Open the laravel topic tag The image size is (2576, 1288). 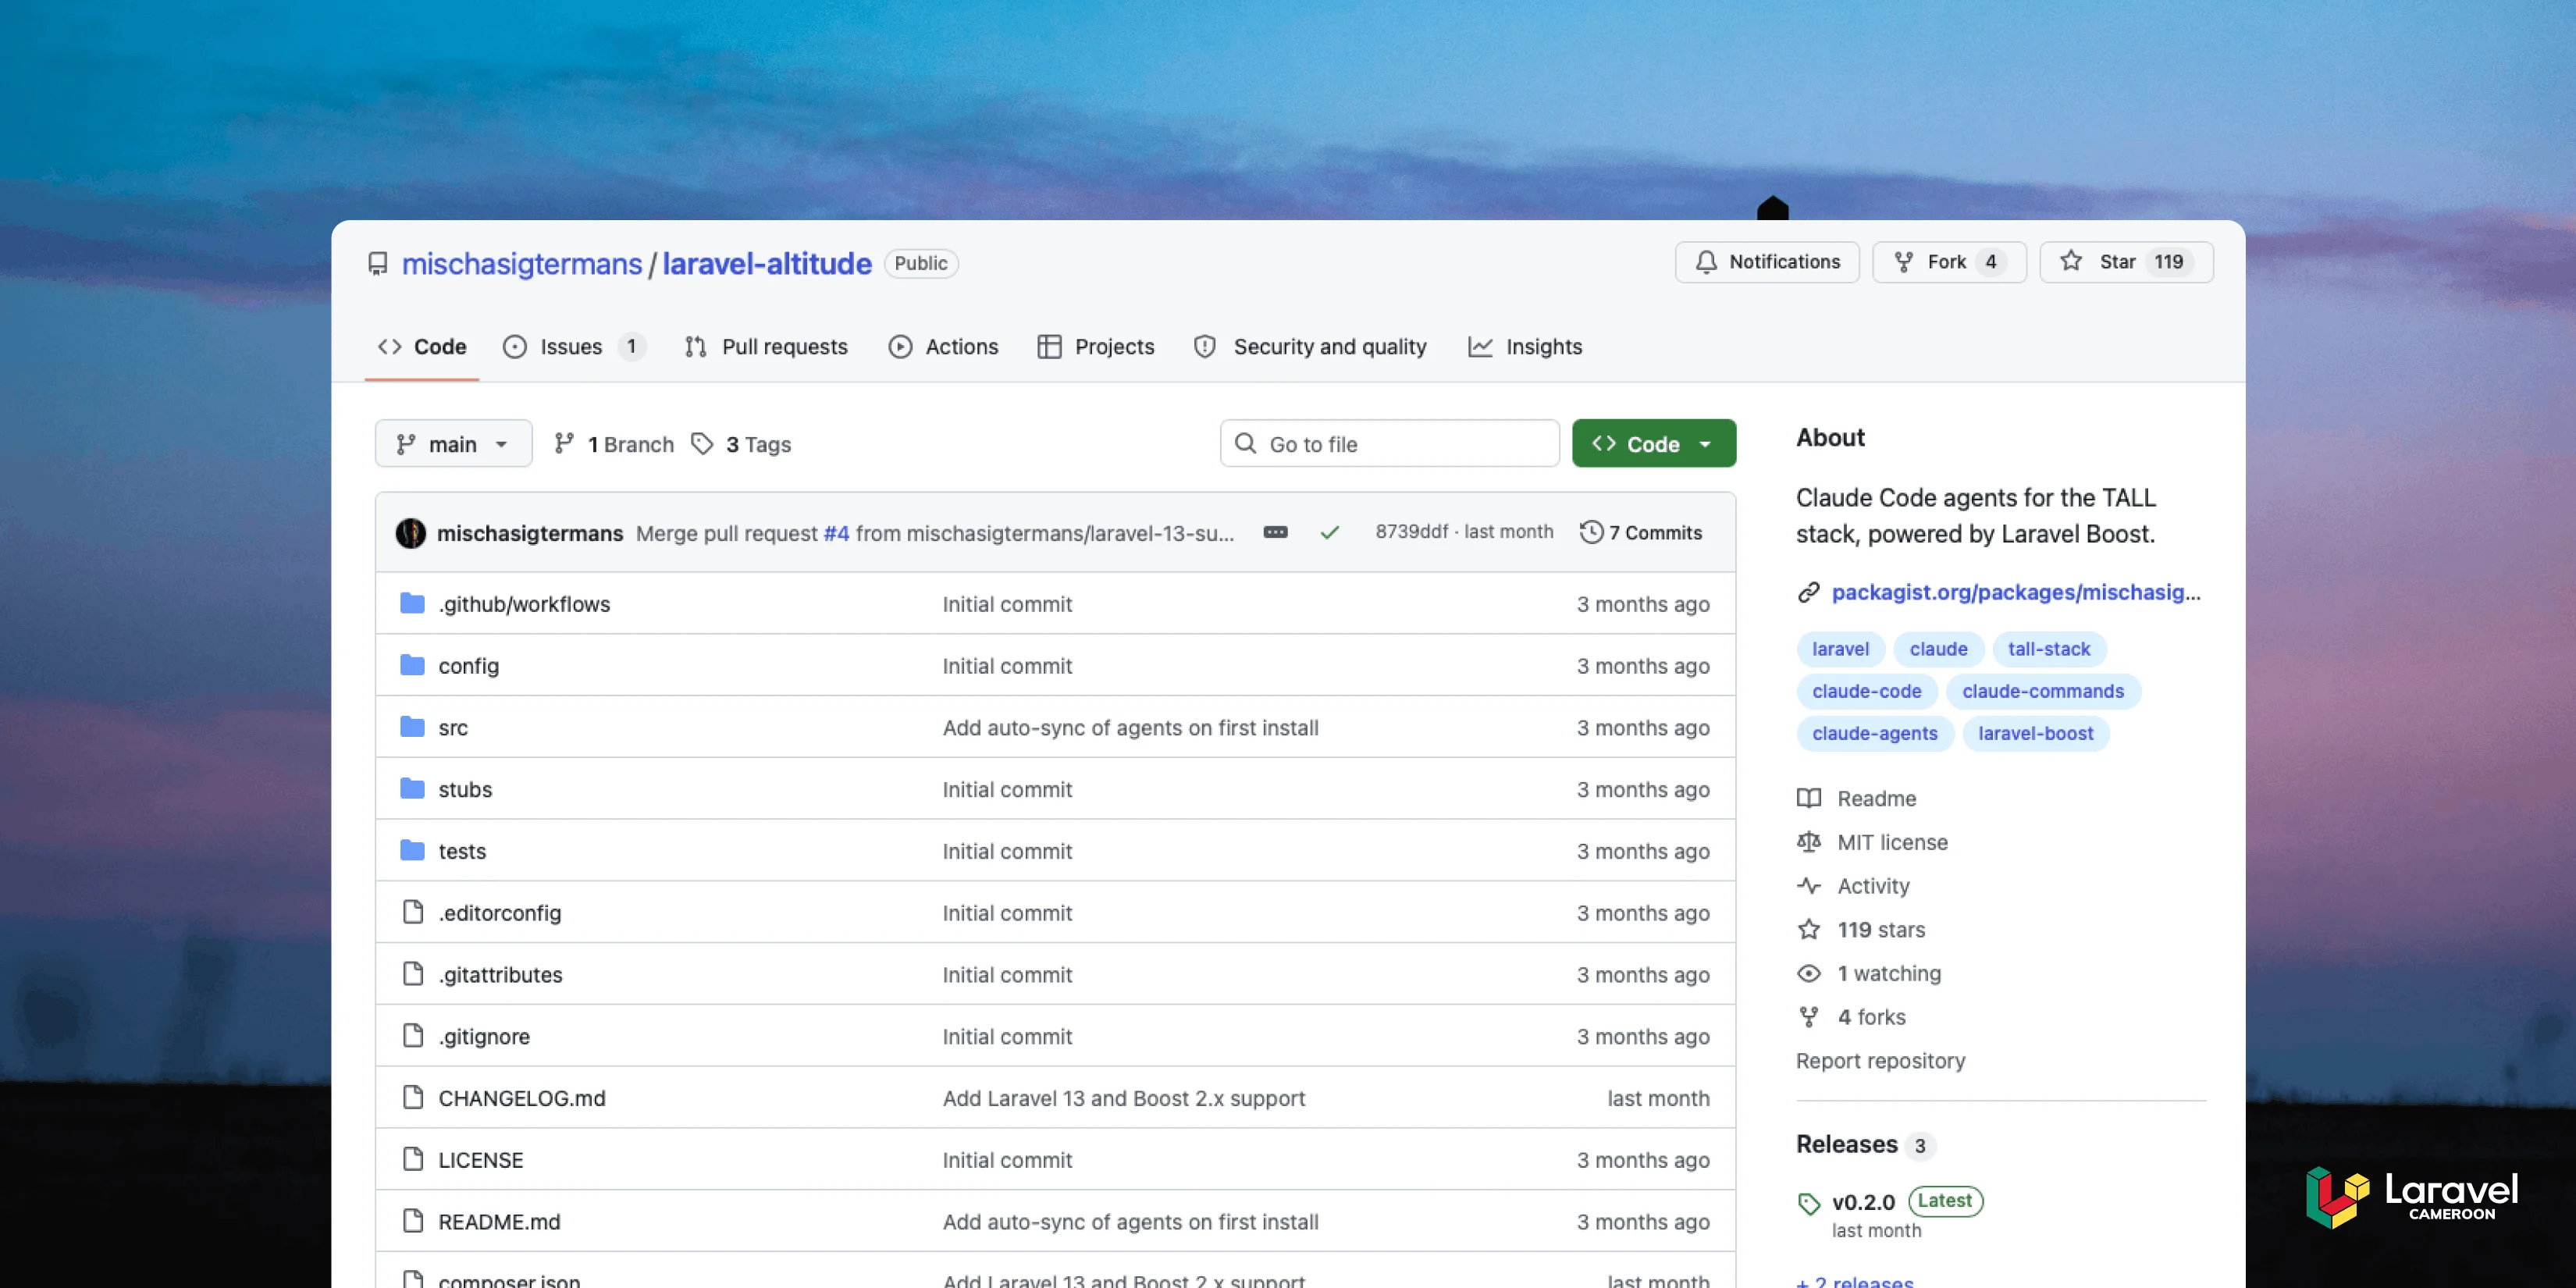[1839, 649]
